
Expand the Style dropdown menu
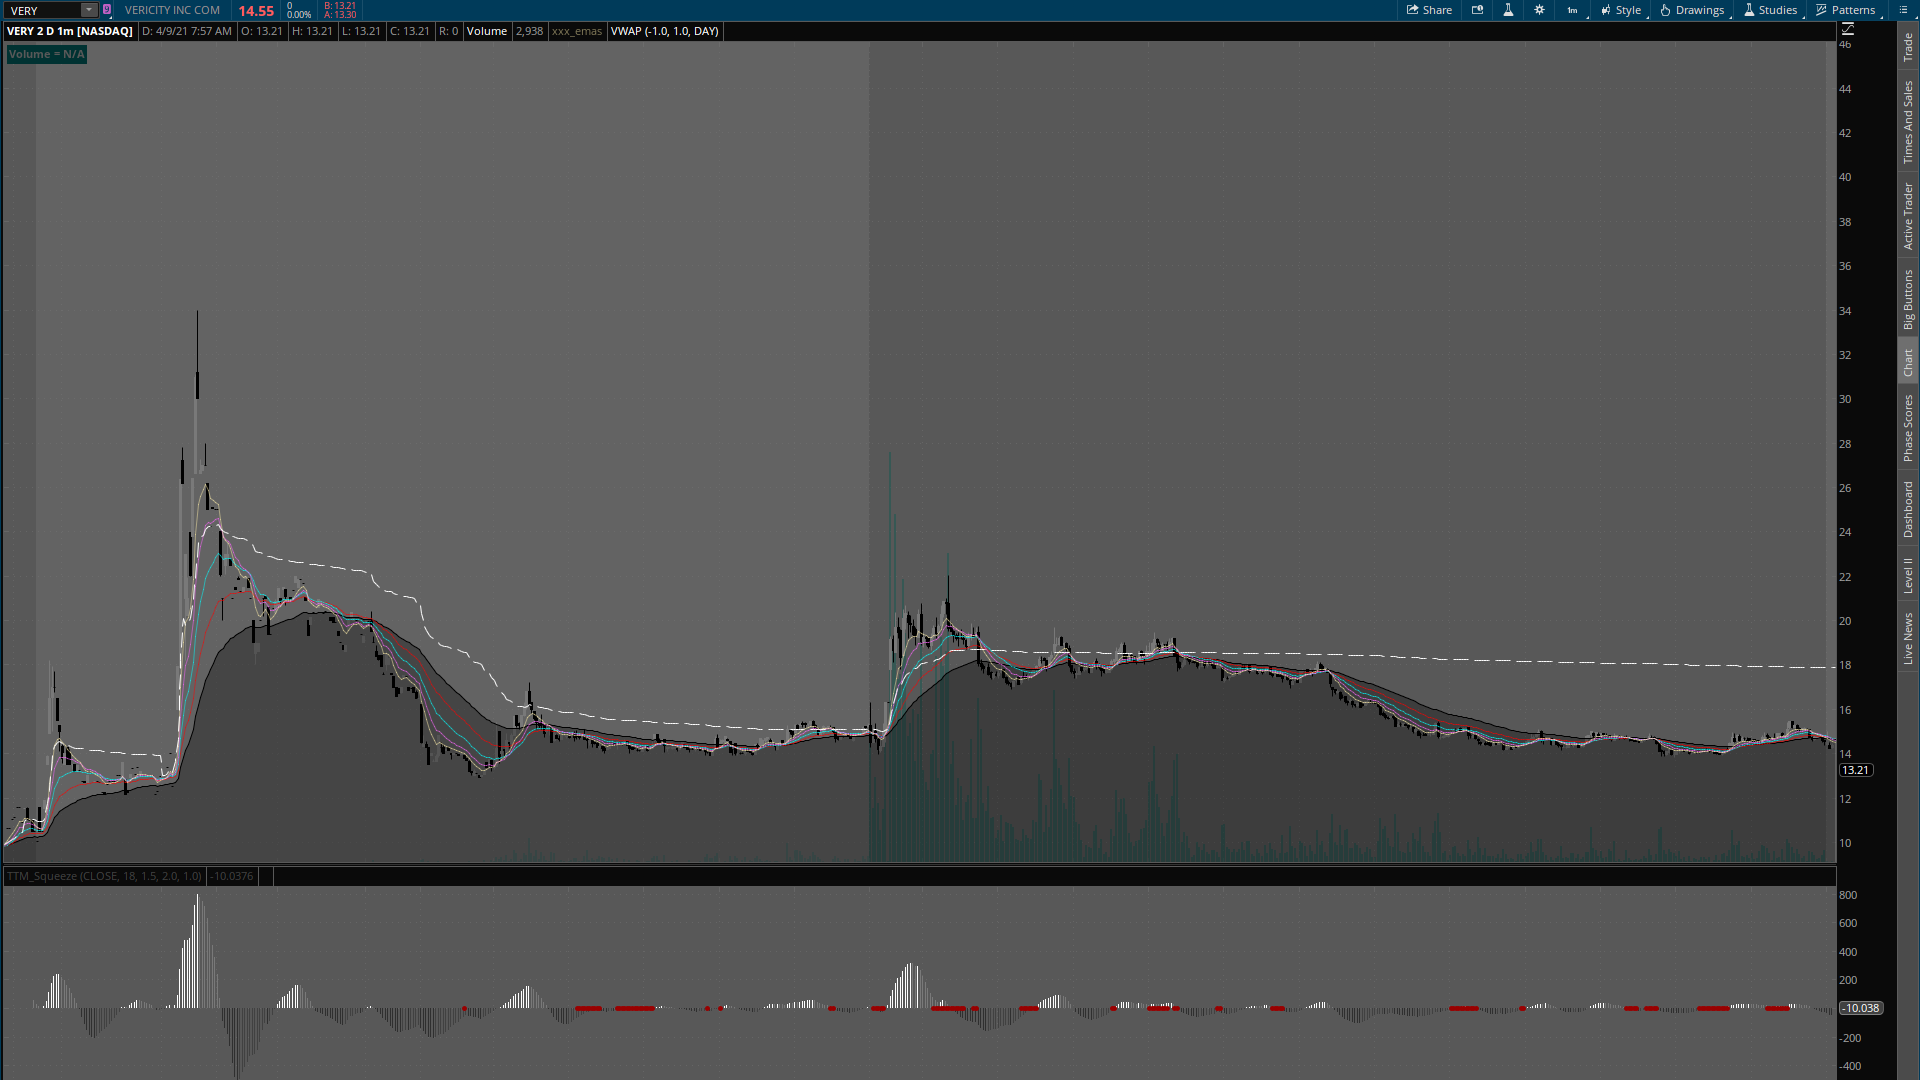pyautogui.click(x=1621, y=10)
